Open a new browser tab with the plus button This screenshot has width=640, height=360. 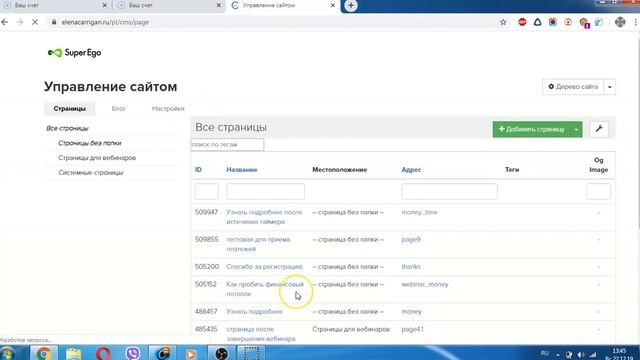351,6
